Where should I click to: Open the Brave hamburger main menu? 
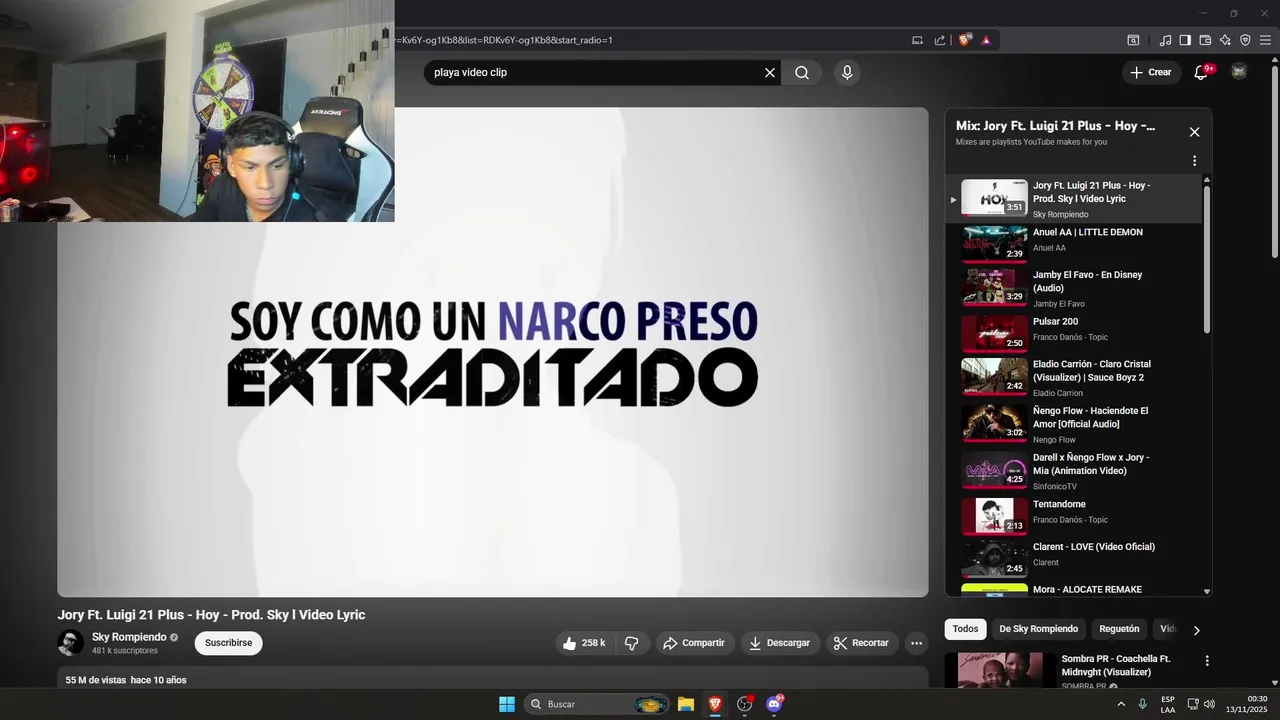pos(1265,40)
